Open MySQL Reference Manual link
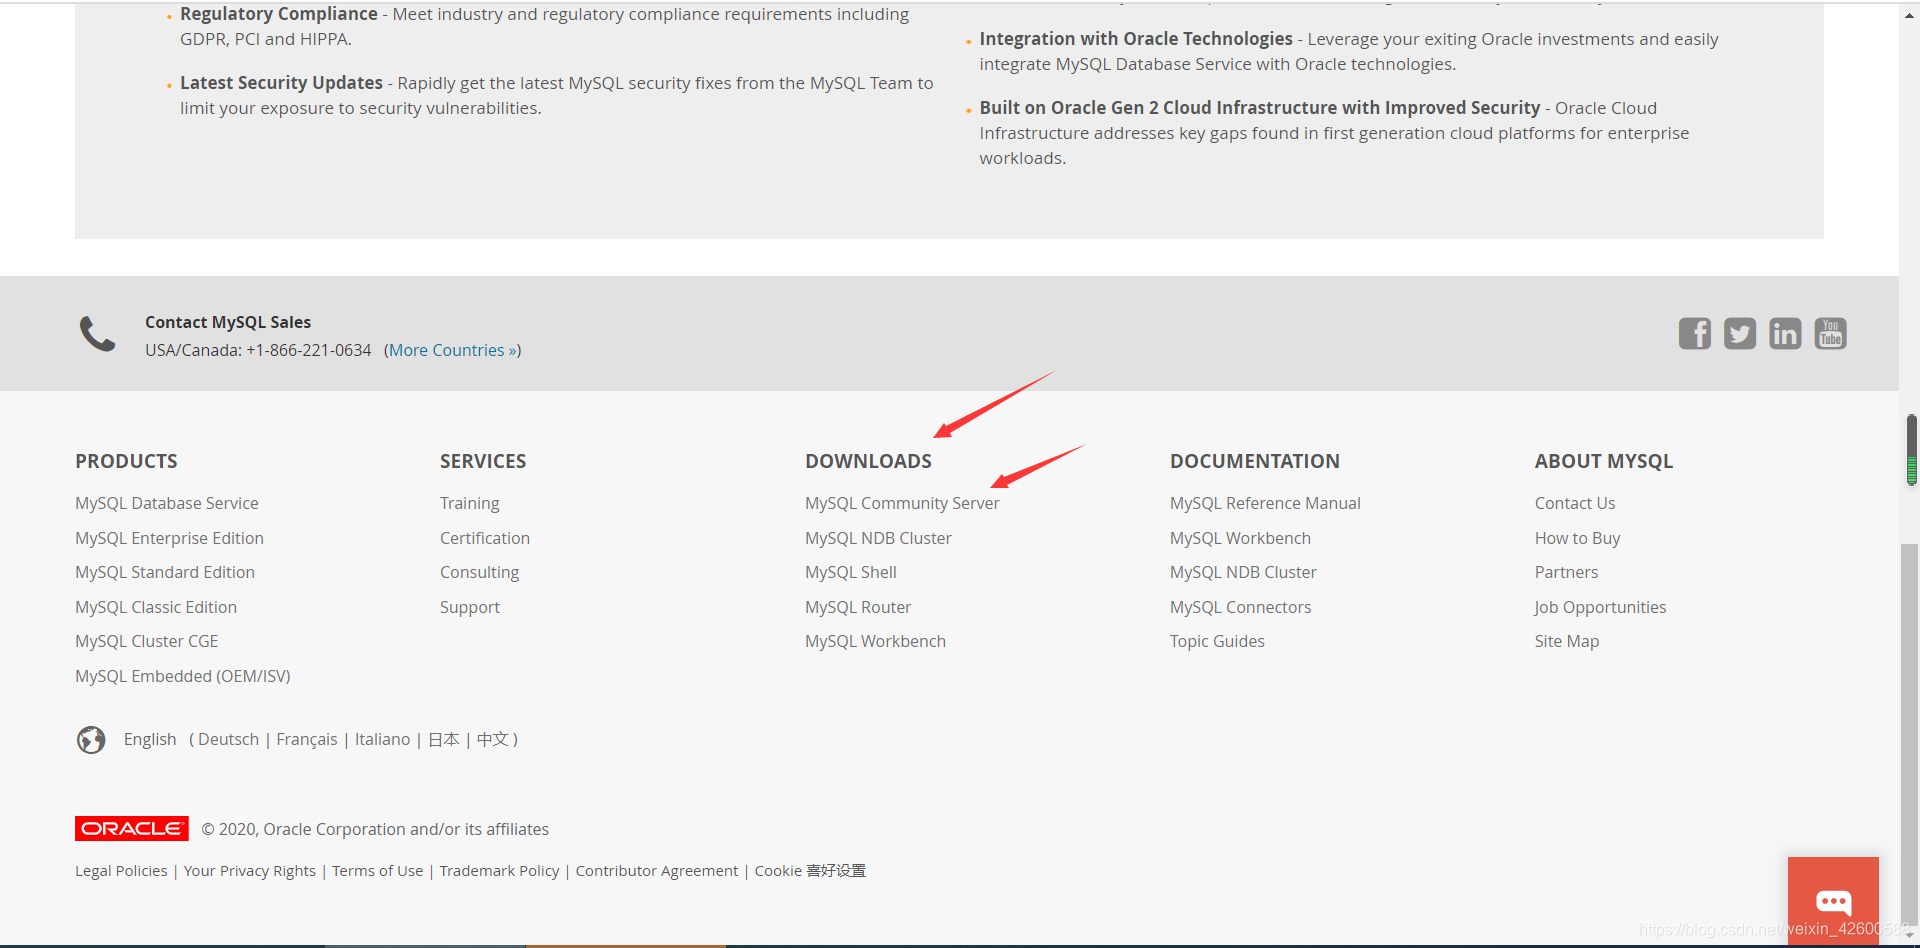 click(x=1265, y=503)
